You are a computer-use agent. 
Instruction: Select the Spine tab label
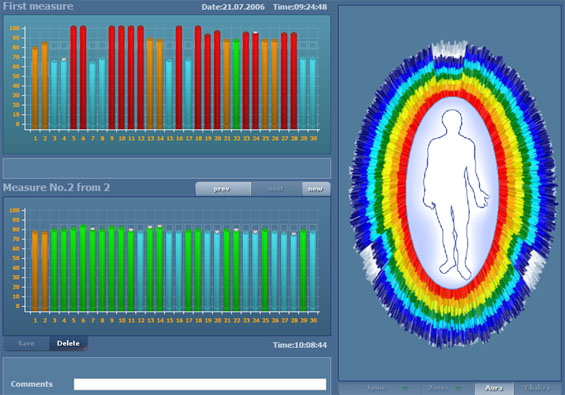[376, 388]
